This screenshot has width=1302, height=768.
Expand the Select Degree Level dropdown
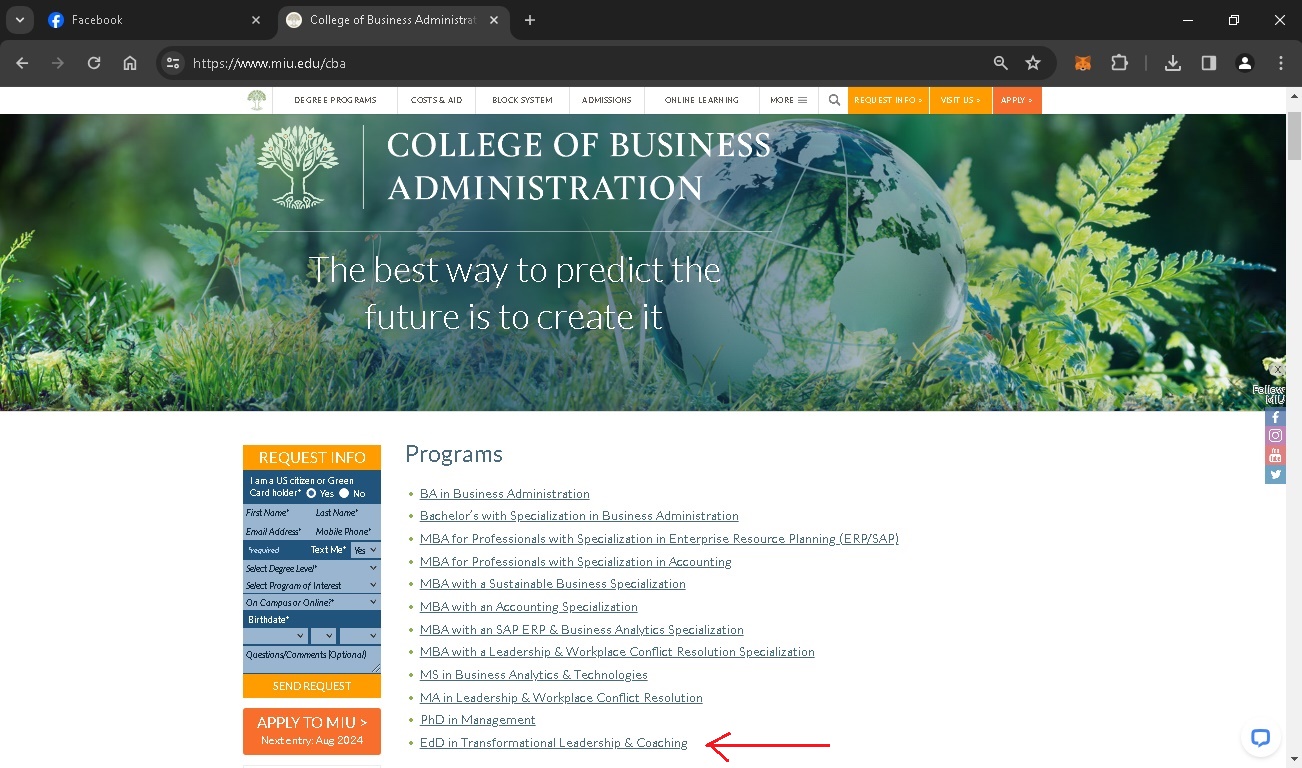312,568
